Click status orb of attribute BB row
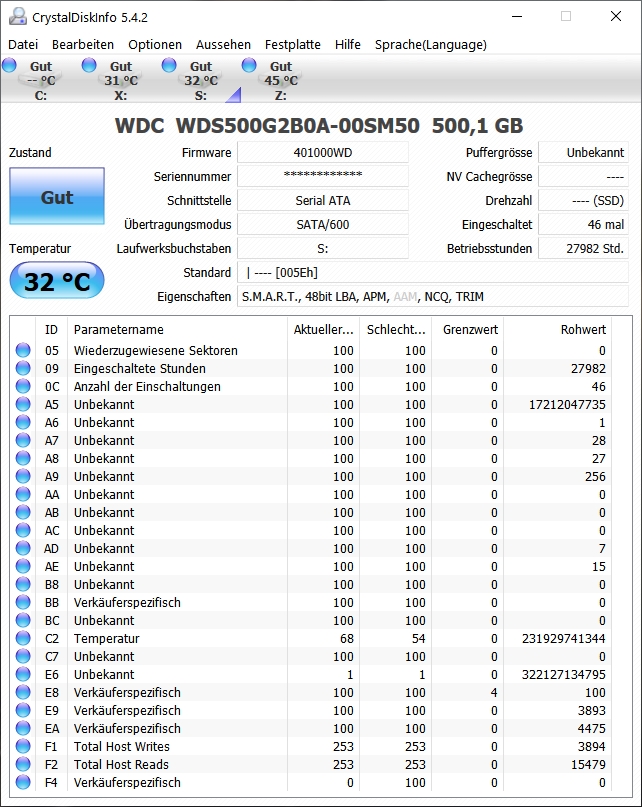Screen dimensions: 642x807 point(23,602)
